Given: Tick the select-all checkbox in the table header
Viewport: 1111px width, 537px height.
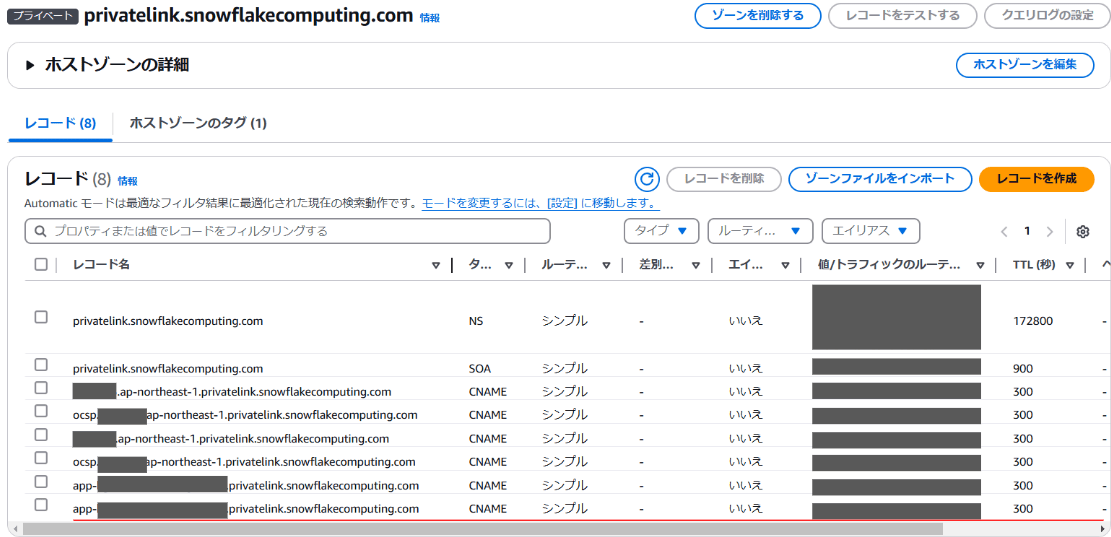Looking at the screenshot, I should pyautogui.click(x=41, y=264).
